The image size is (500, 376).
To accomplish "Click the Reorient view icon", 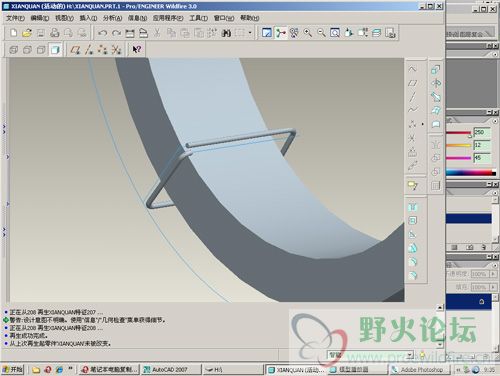I will pos(349,33).
